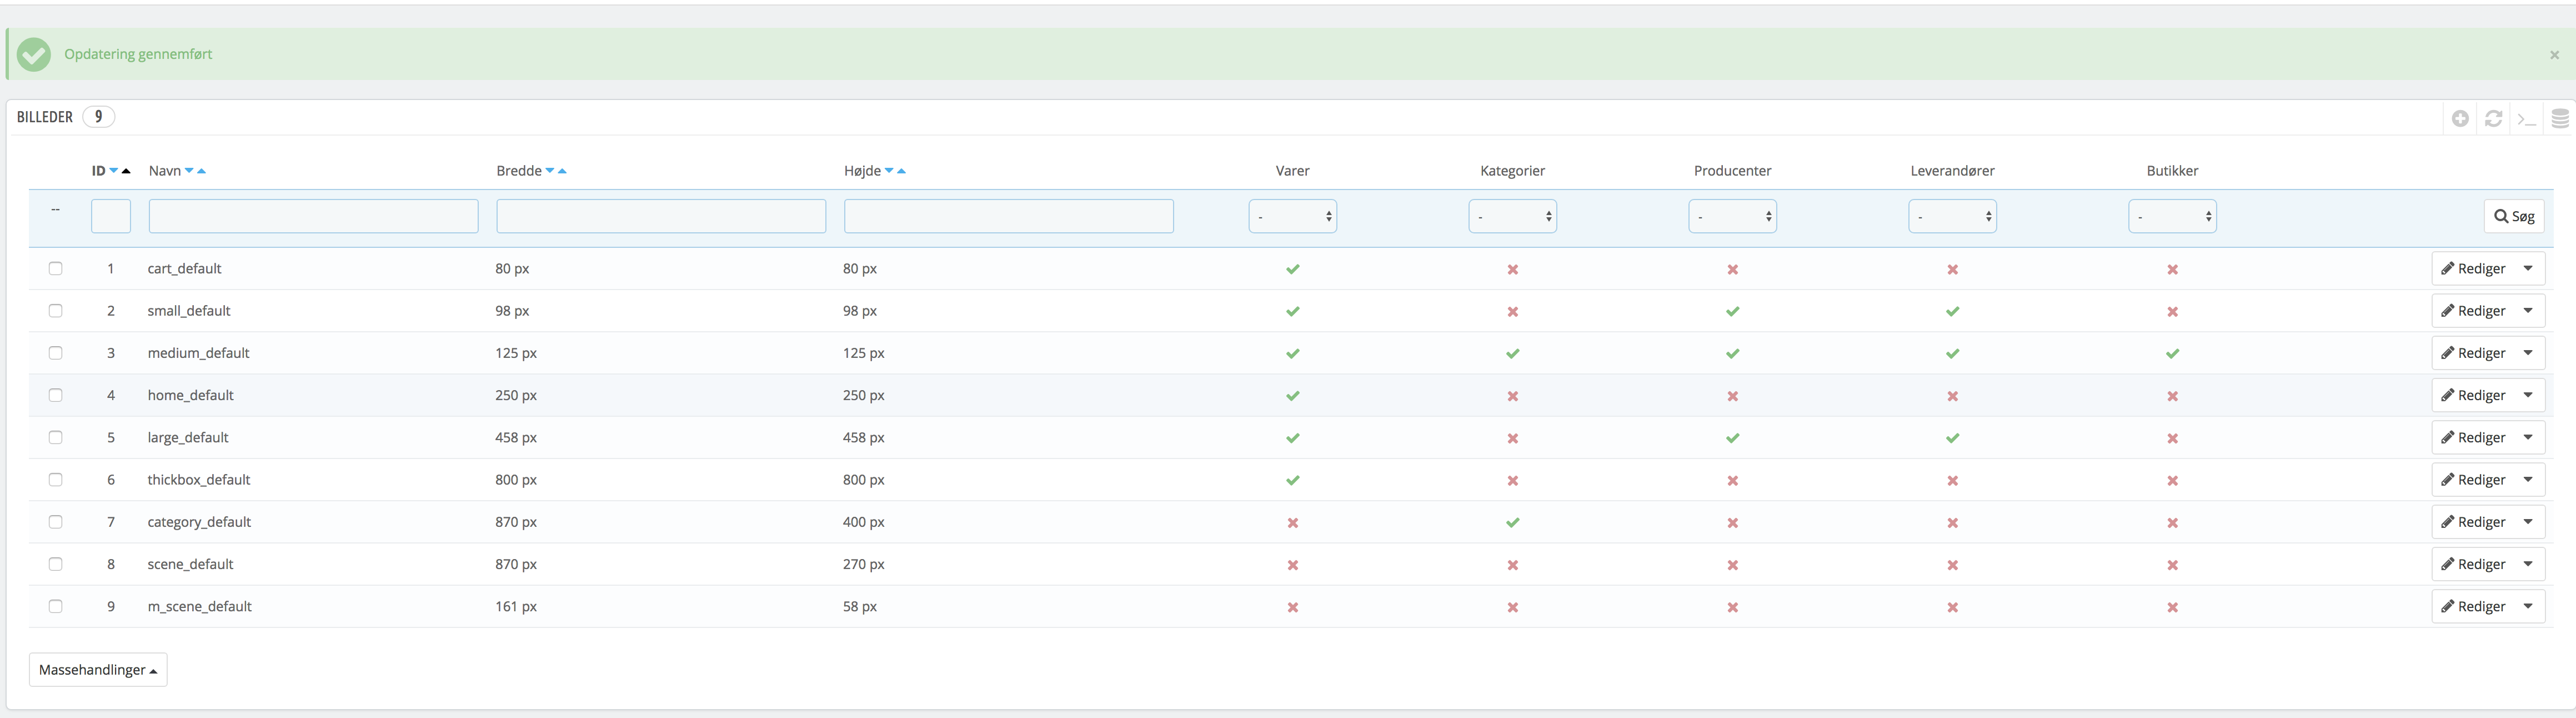Click the Bredde filter input field
This screenshot has width=2576, height=718.
point(661,216)
